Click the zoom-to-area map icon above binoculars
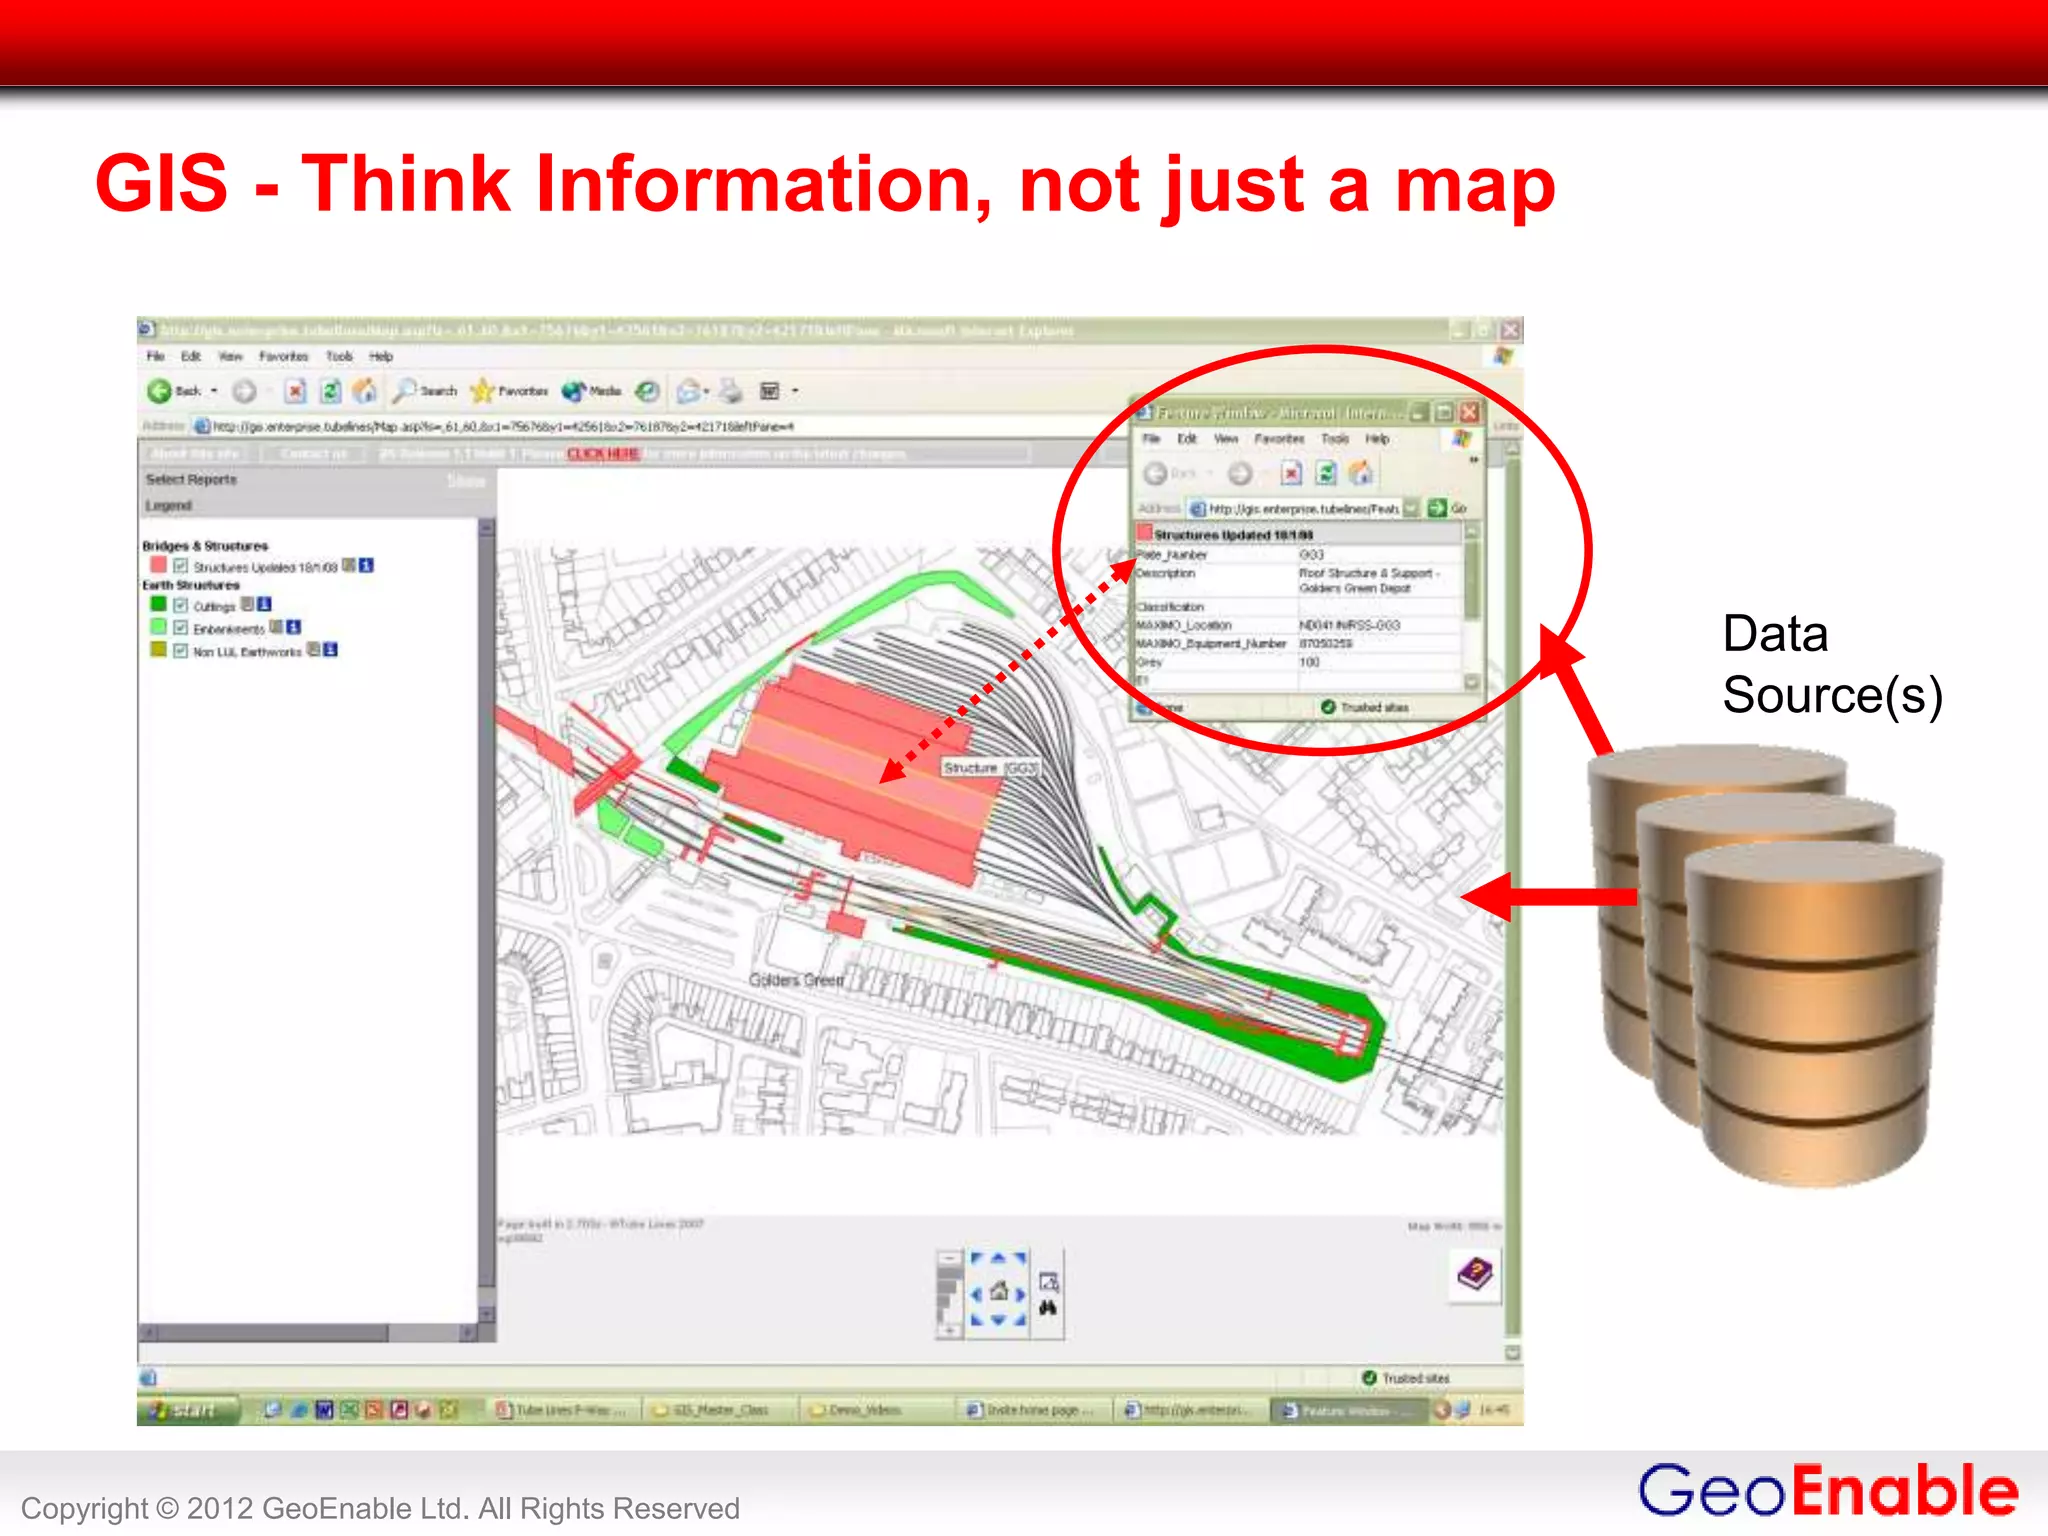This screenshot has height=1536, width=2048. (x=1048, y=1281)
